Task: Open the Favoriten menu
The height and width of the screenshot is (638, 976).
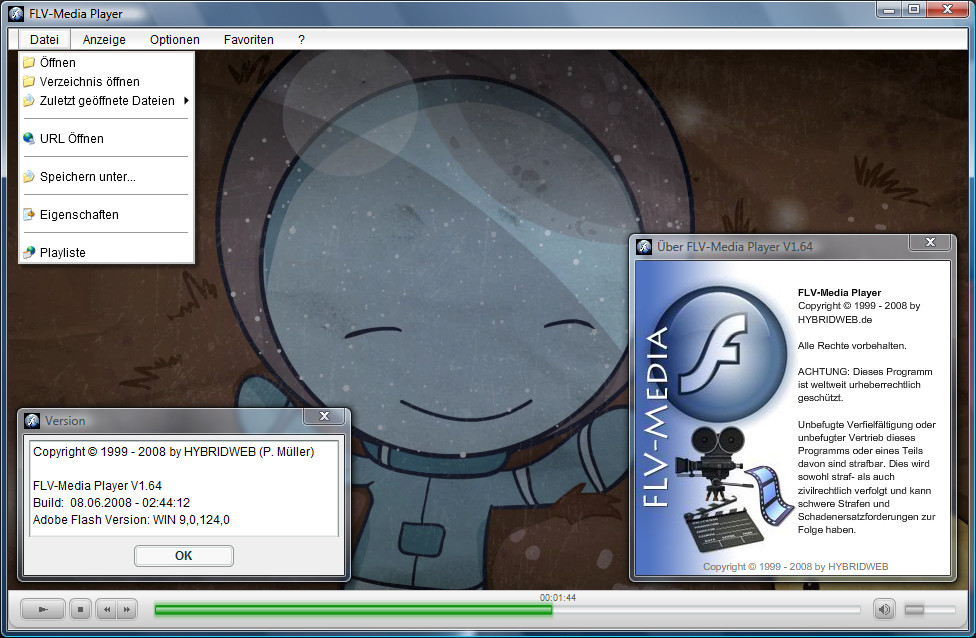Action: (248, 40)
